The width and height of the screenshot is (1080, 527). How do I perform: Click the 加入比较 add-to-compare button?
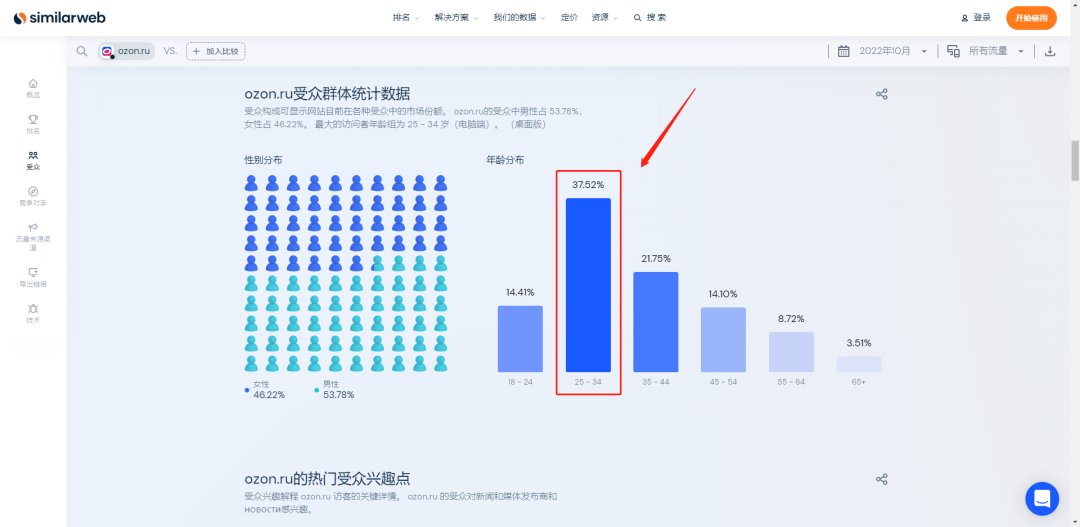tap(216, 51)
